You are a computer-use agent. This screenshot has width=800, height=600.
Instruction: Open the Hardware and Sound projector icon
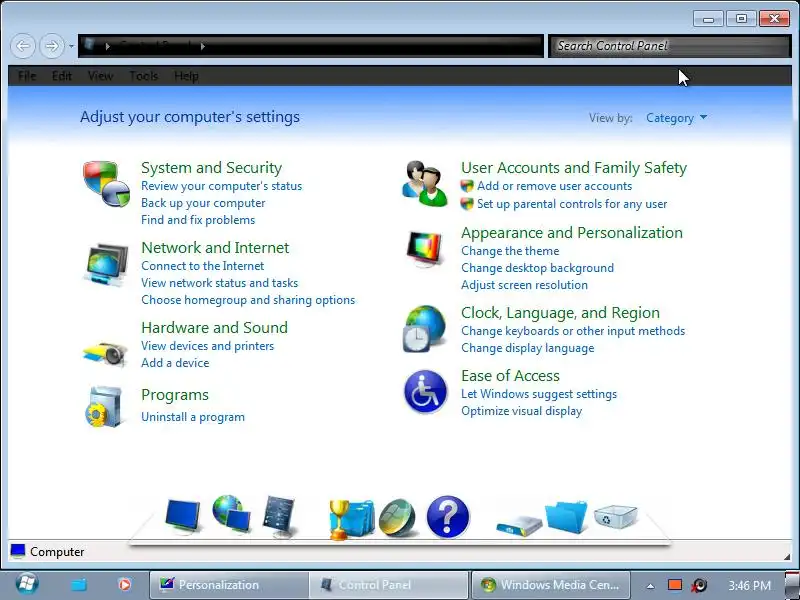[x=106, y=353]
